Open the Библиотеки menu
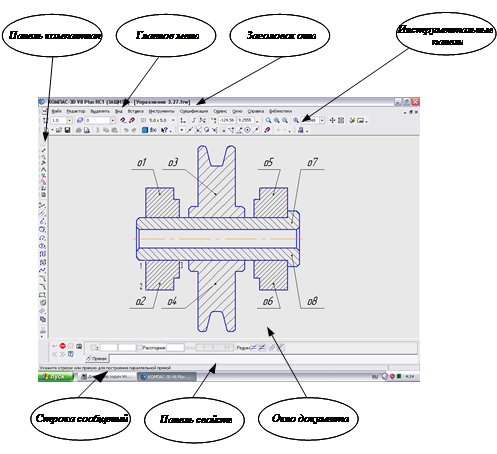 (280, 111)
